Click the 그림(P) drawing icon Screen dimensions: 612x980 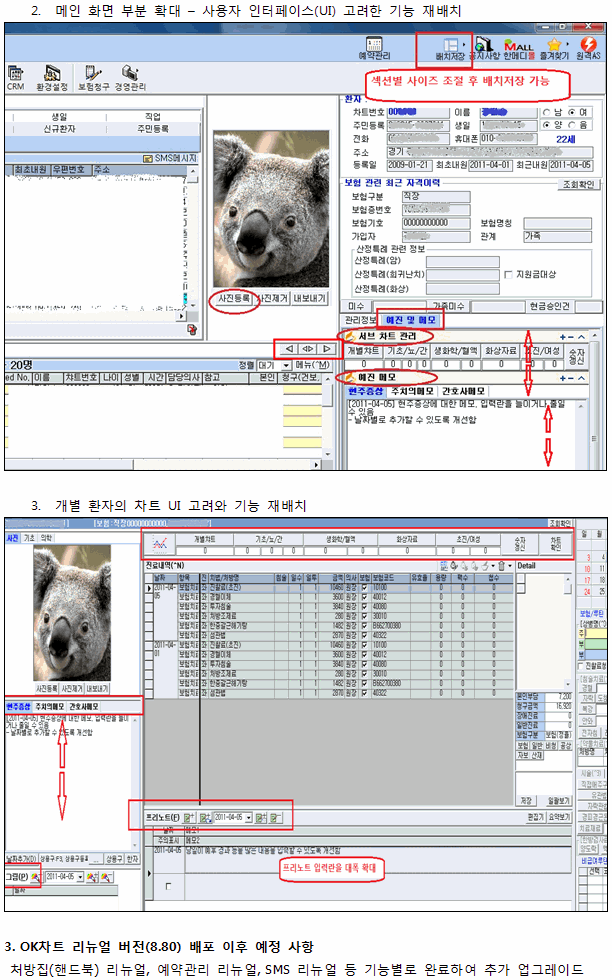pyautogui.click(x=35, y=878)
